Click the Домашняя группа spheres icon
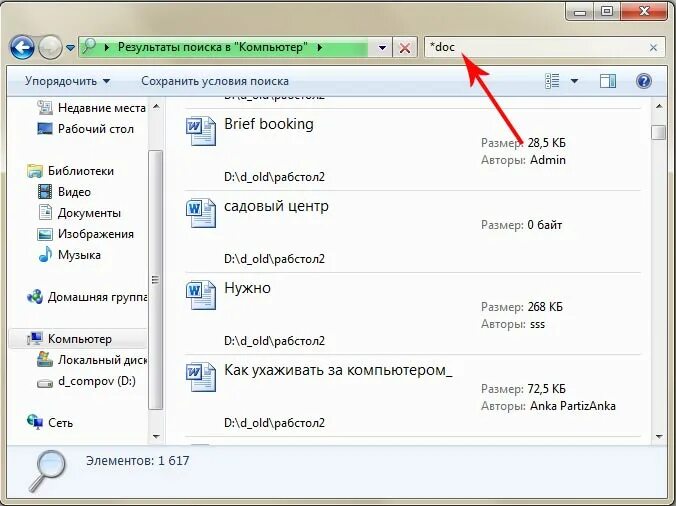This screenshot has width=676, height=506. tap(35, 297)
